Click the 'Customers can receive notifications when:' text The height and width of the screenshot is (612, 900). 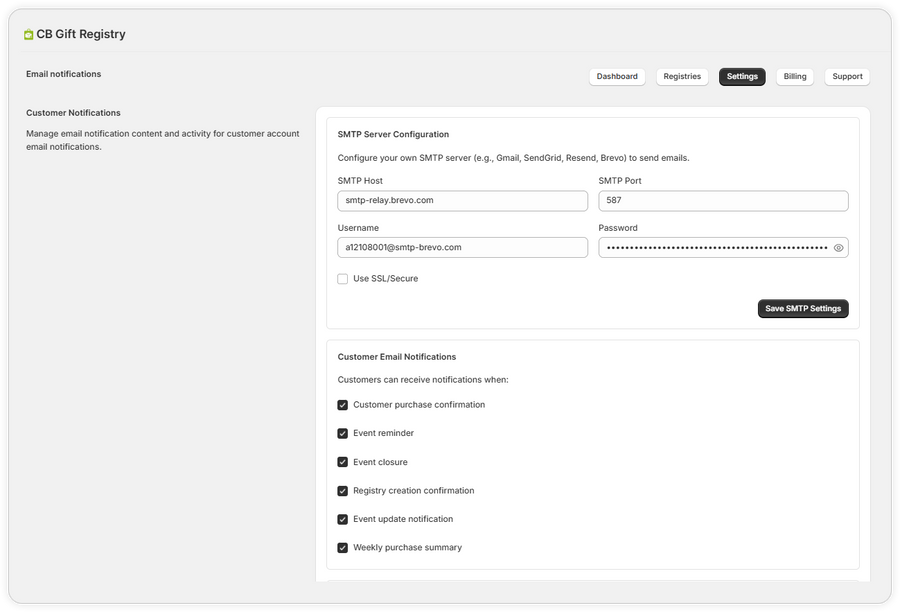(423, 380)
